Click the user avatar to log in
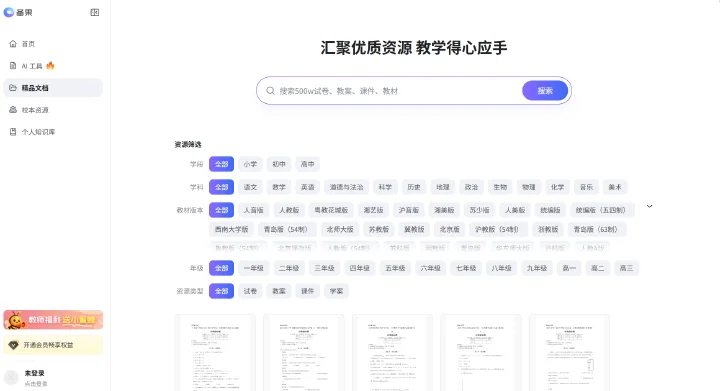720x391 pixels. click(11, 377)
